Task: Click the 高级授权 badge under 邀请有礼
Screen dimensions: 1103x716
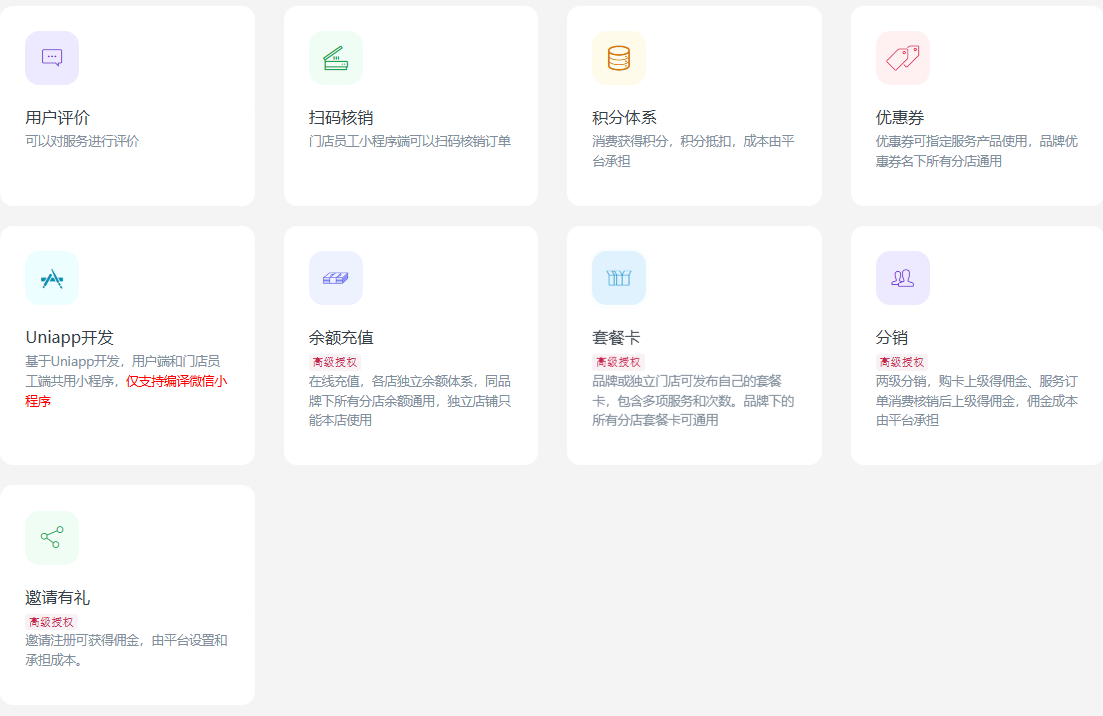Action: [x=51, y=622]
